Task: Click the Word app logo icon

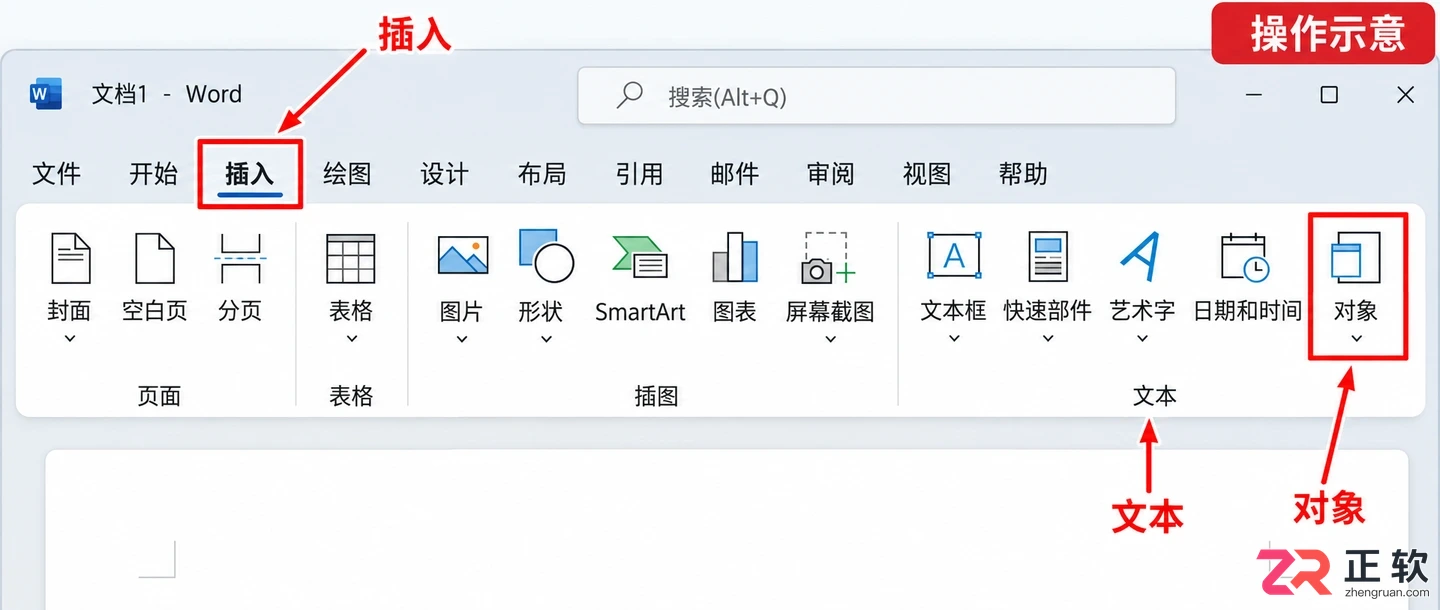Action: coord(46,94)
